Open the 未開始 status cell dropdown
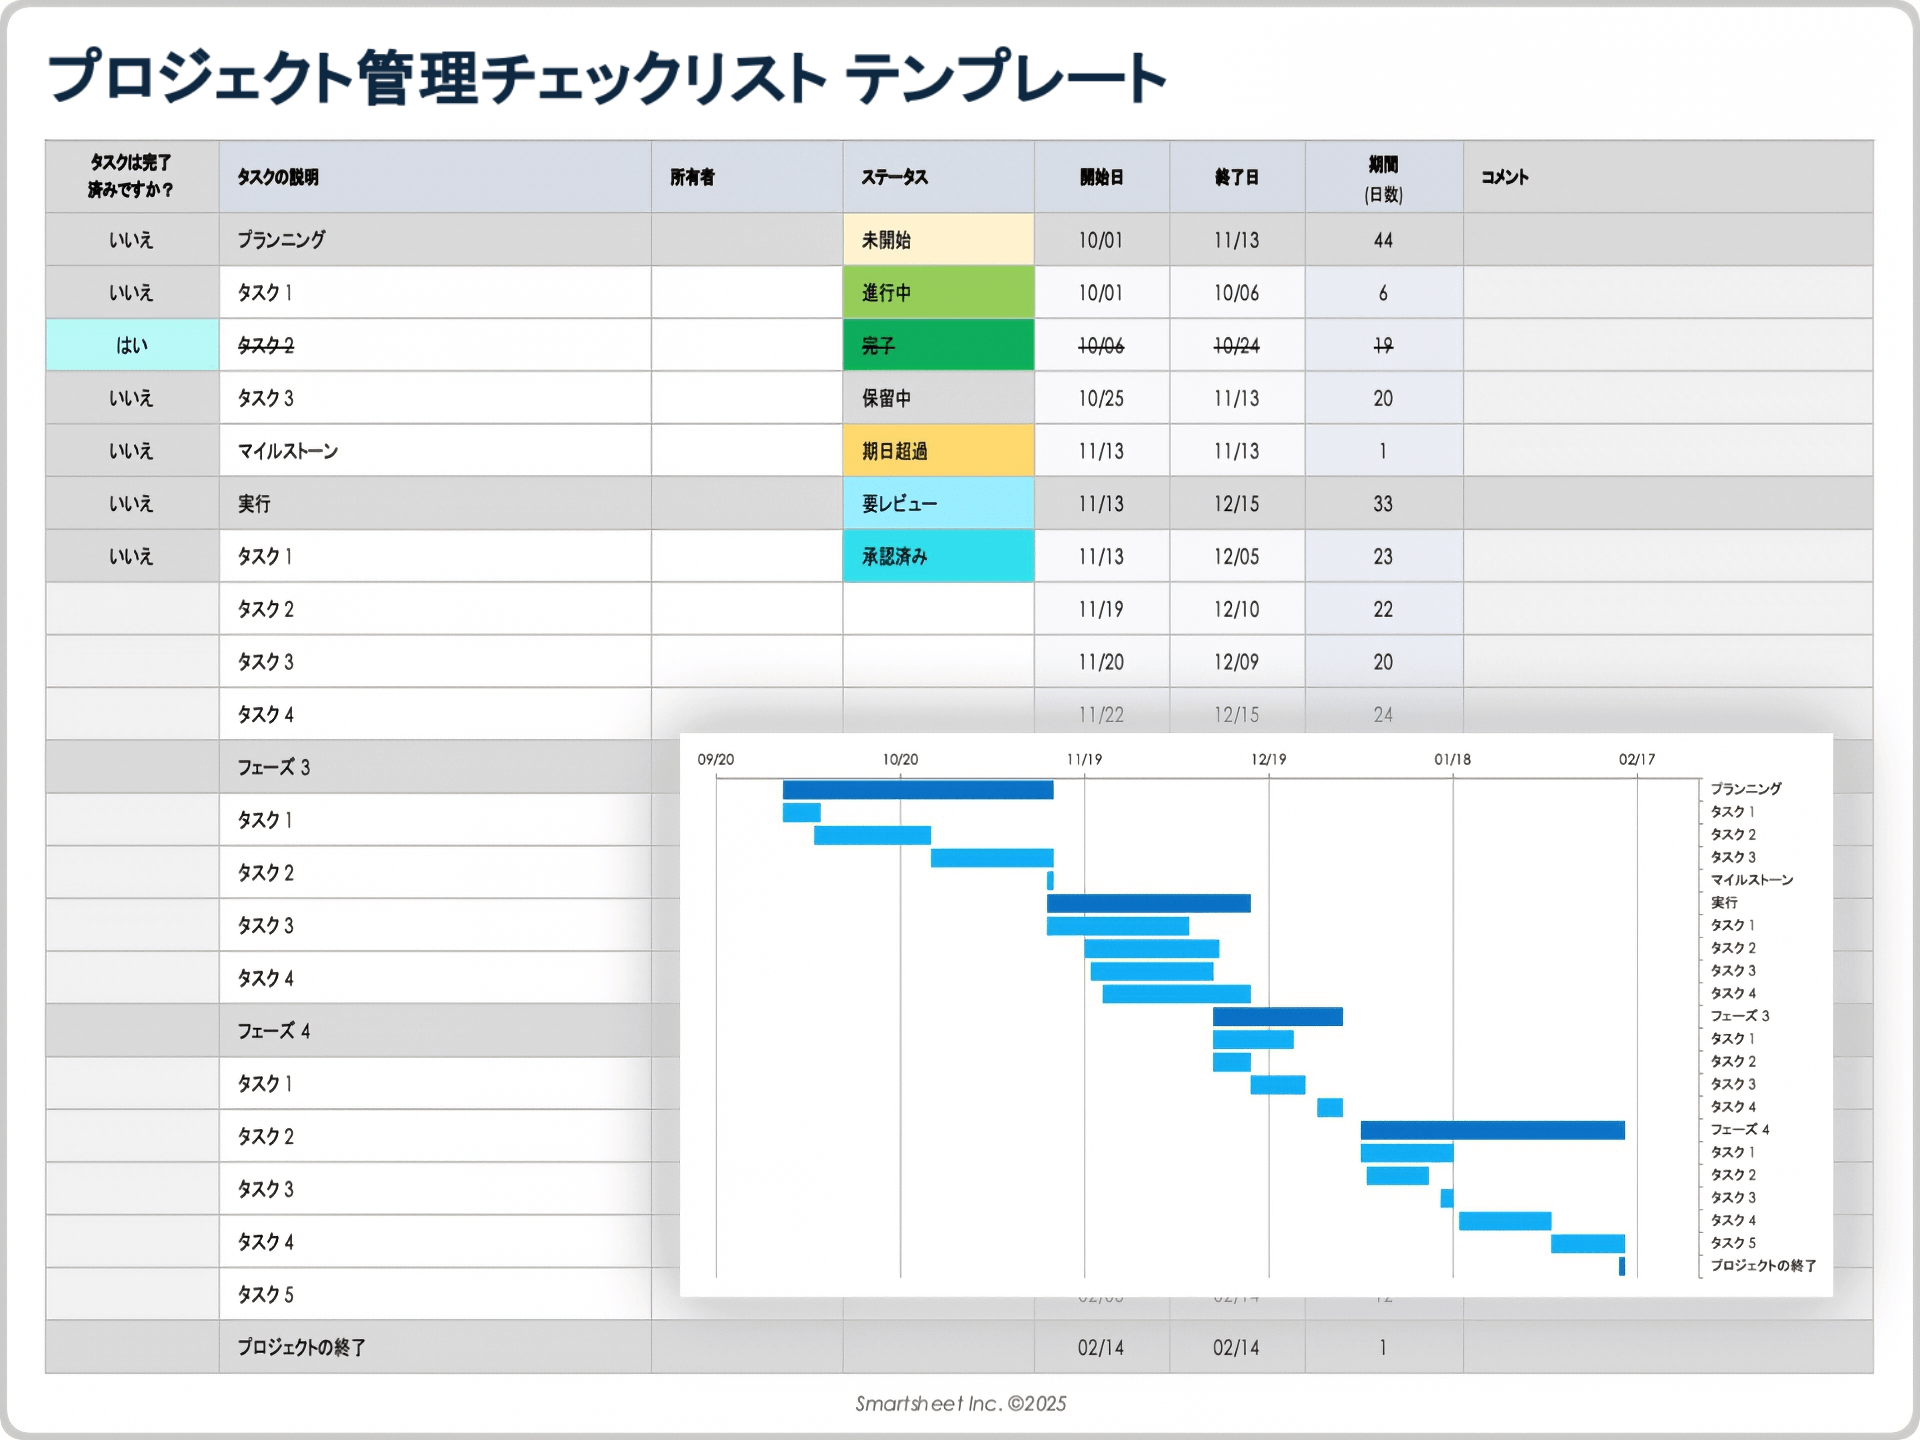 937,240
